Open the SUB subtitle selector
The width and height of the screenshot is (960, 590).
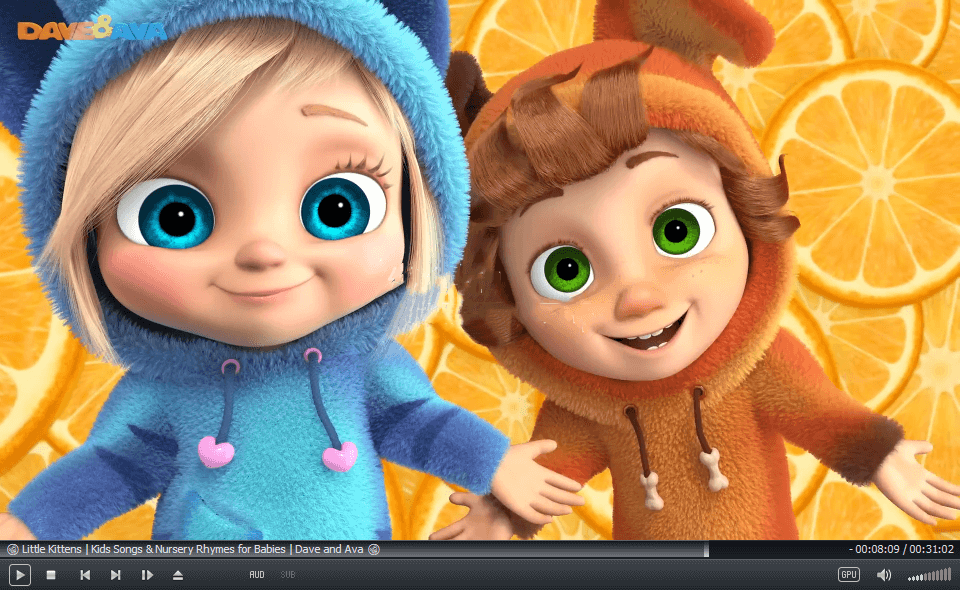pos(288,575)
